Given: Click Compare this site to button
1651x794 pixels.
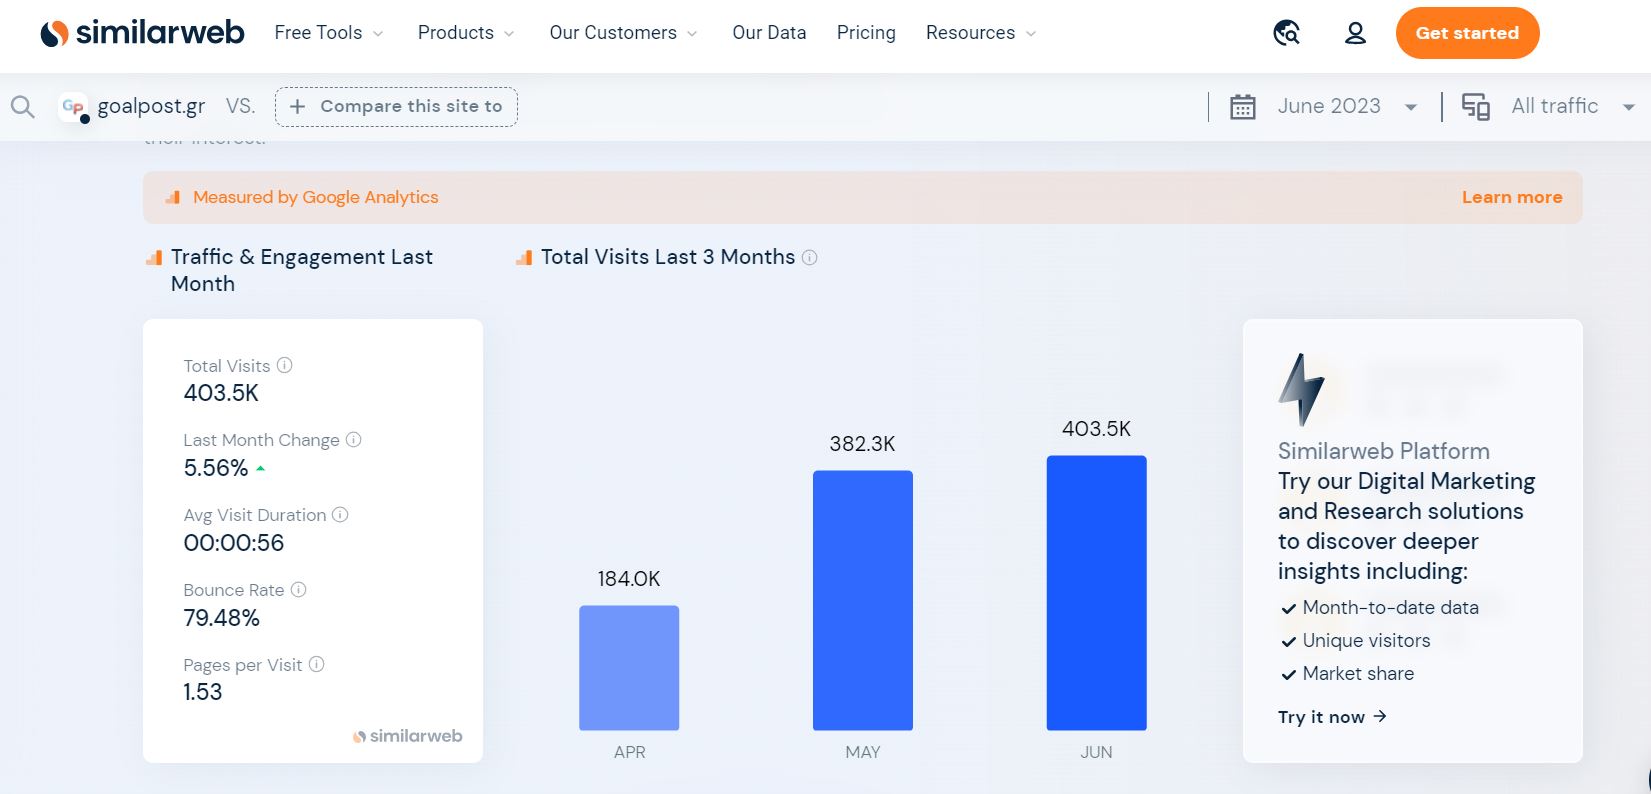Looking at the screenshot, I should click(x=396, y=107).
